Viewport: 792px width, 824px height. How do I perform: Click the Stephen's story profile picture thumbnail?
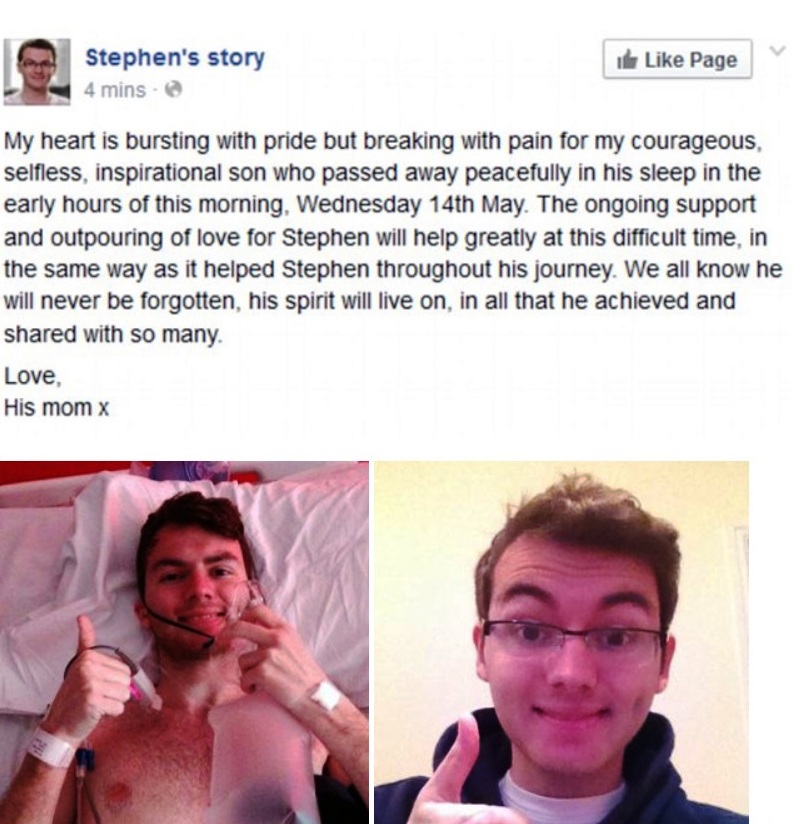(x=37, y=72)
